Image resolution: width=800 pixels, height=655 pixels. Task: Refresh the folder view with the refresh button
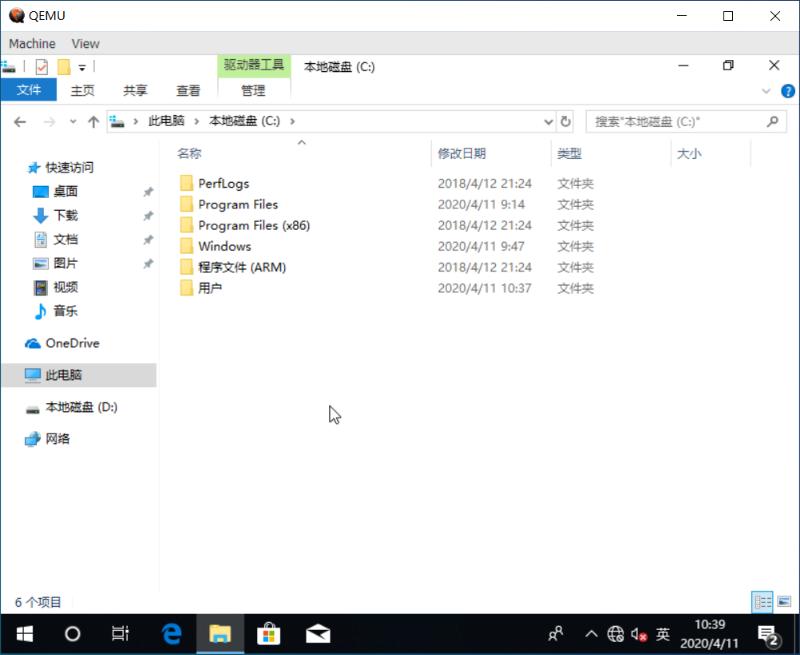pos(565,121)
